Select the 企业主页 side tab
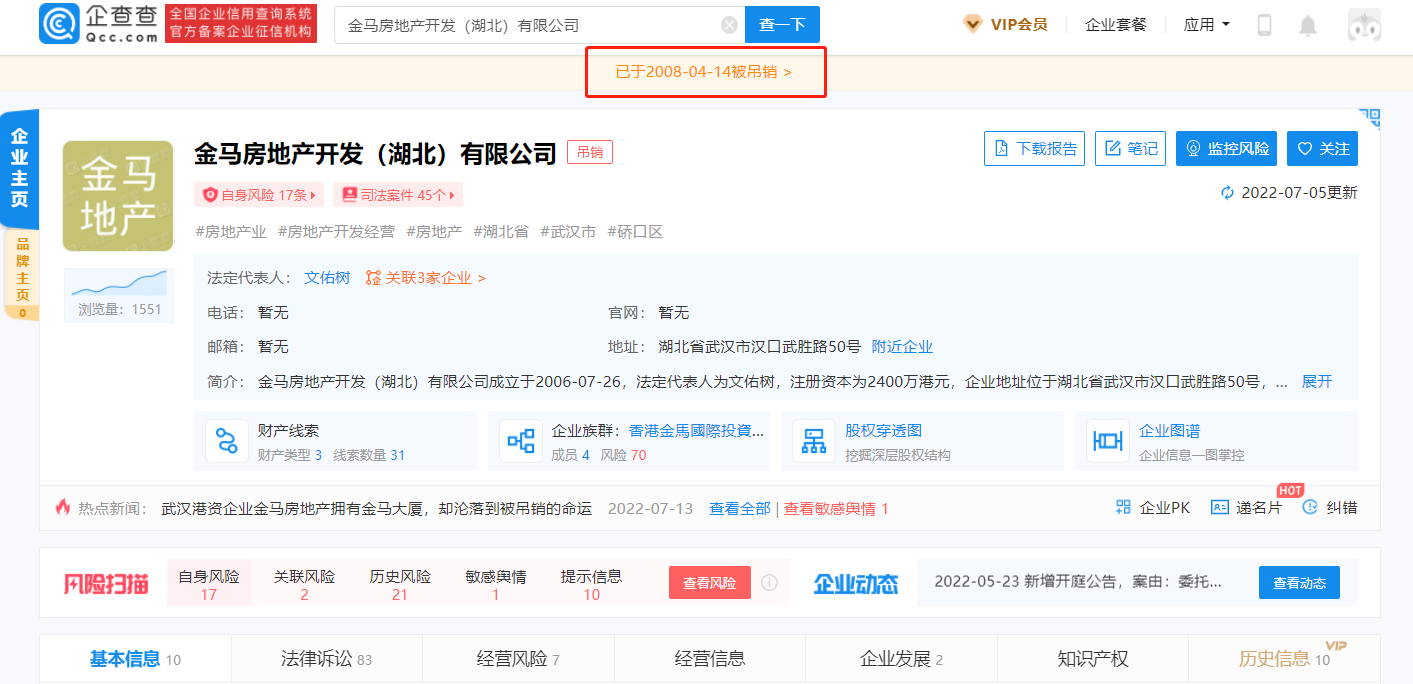This screenshot has height=684, width=1413. 20,168
